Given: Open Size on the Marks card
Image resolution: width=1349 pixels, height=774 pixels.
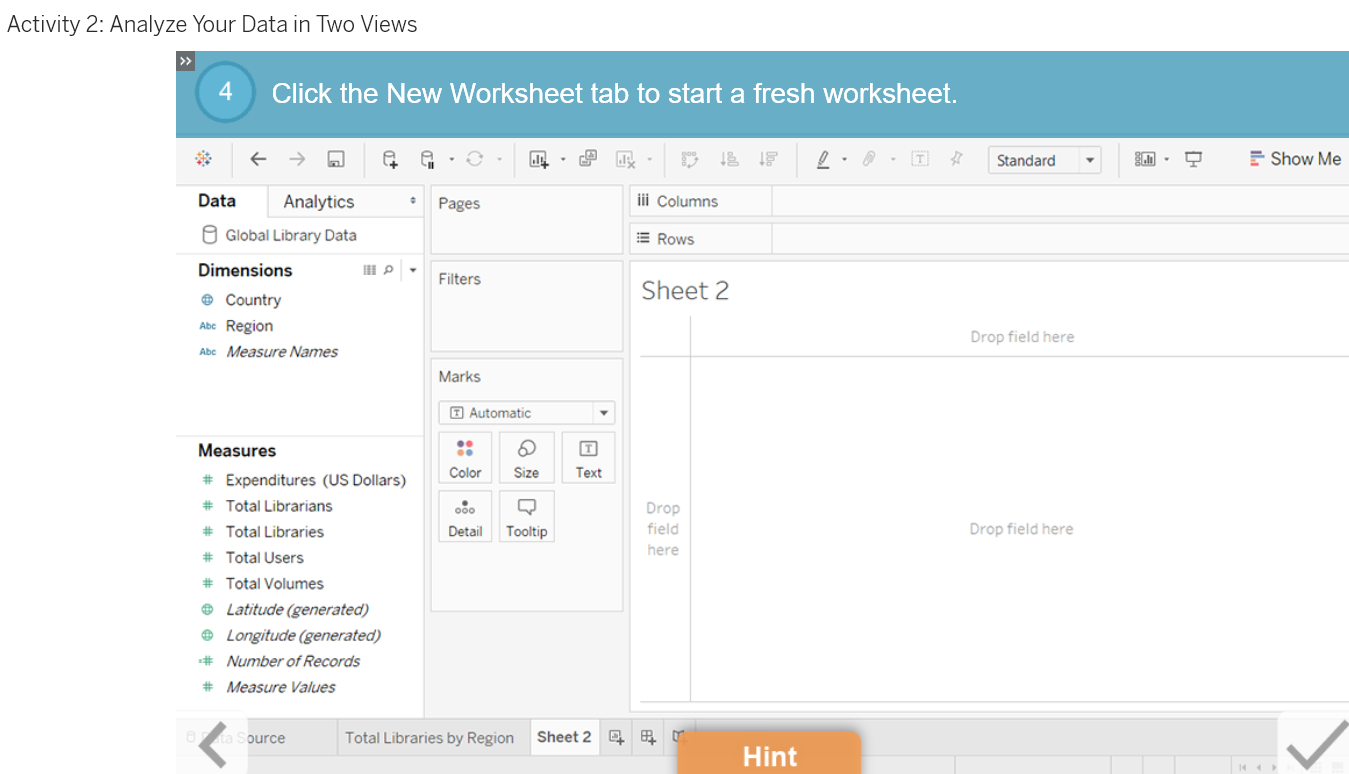Looking at the screenshot, I should (526, 458).
